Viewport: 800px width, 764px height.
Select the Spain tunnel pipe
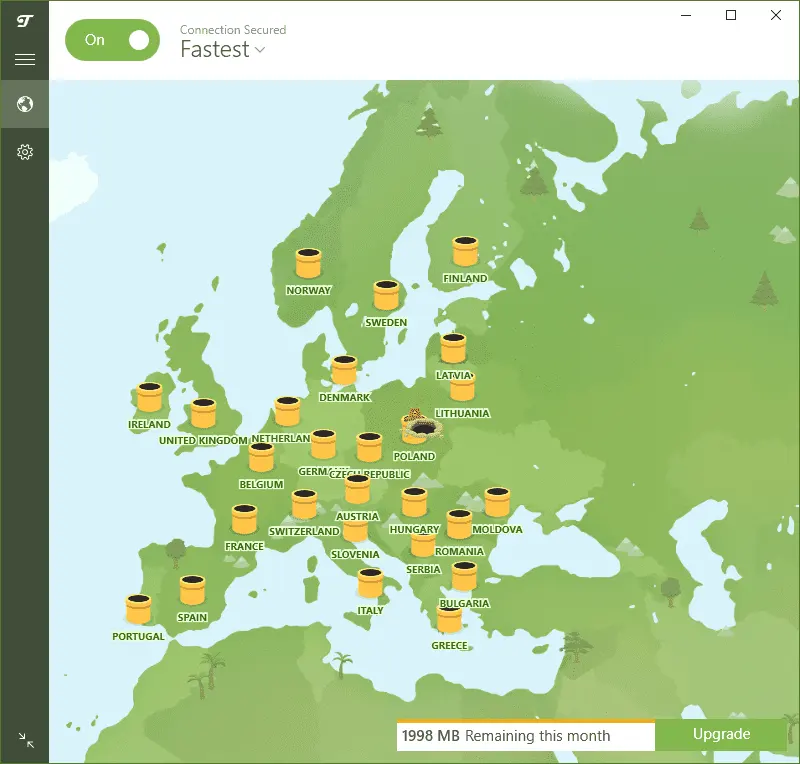(192, 590)
